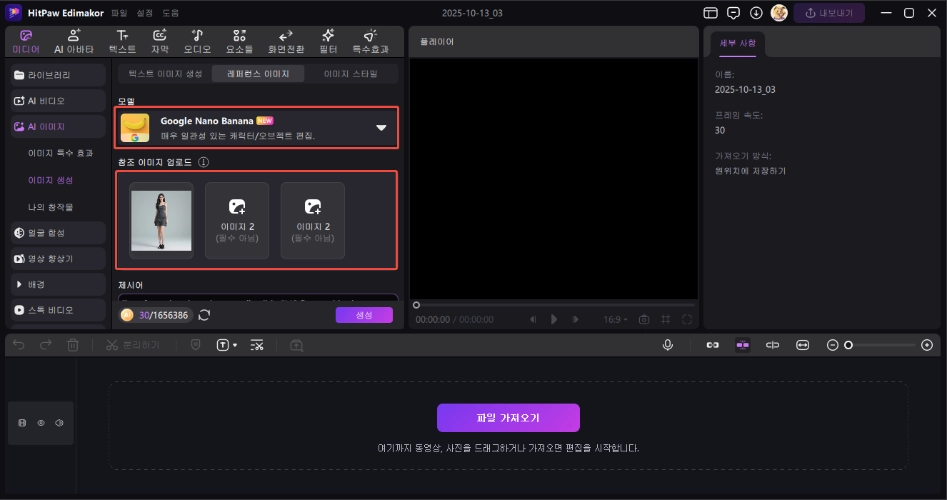Image resolution: width=947 pixels, height=500 pixels.
Task: Open the 특수효과 effects panel
Action: [370, 41]
